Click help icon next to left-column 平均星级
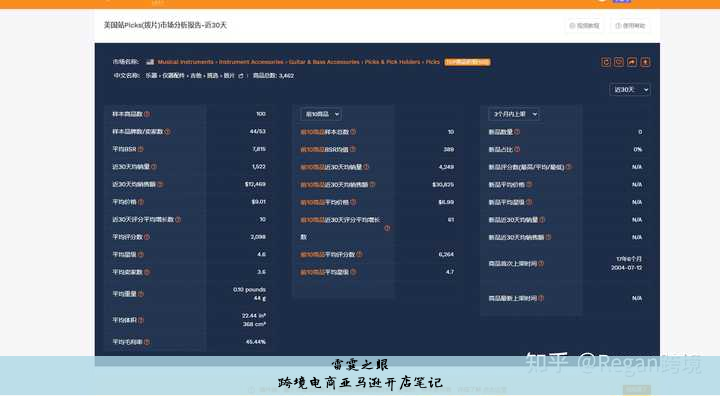Viewport: 720px width, 396px height. point(141,254)
